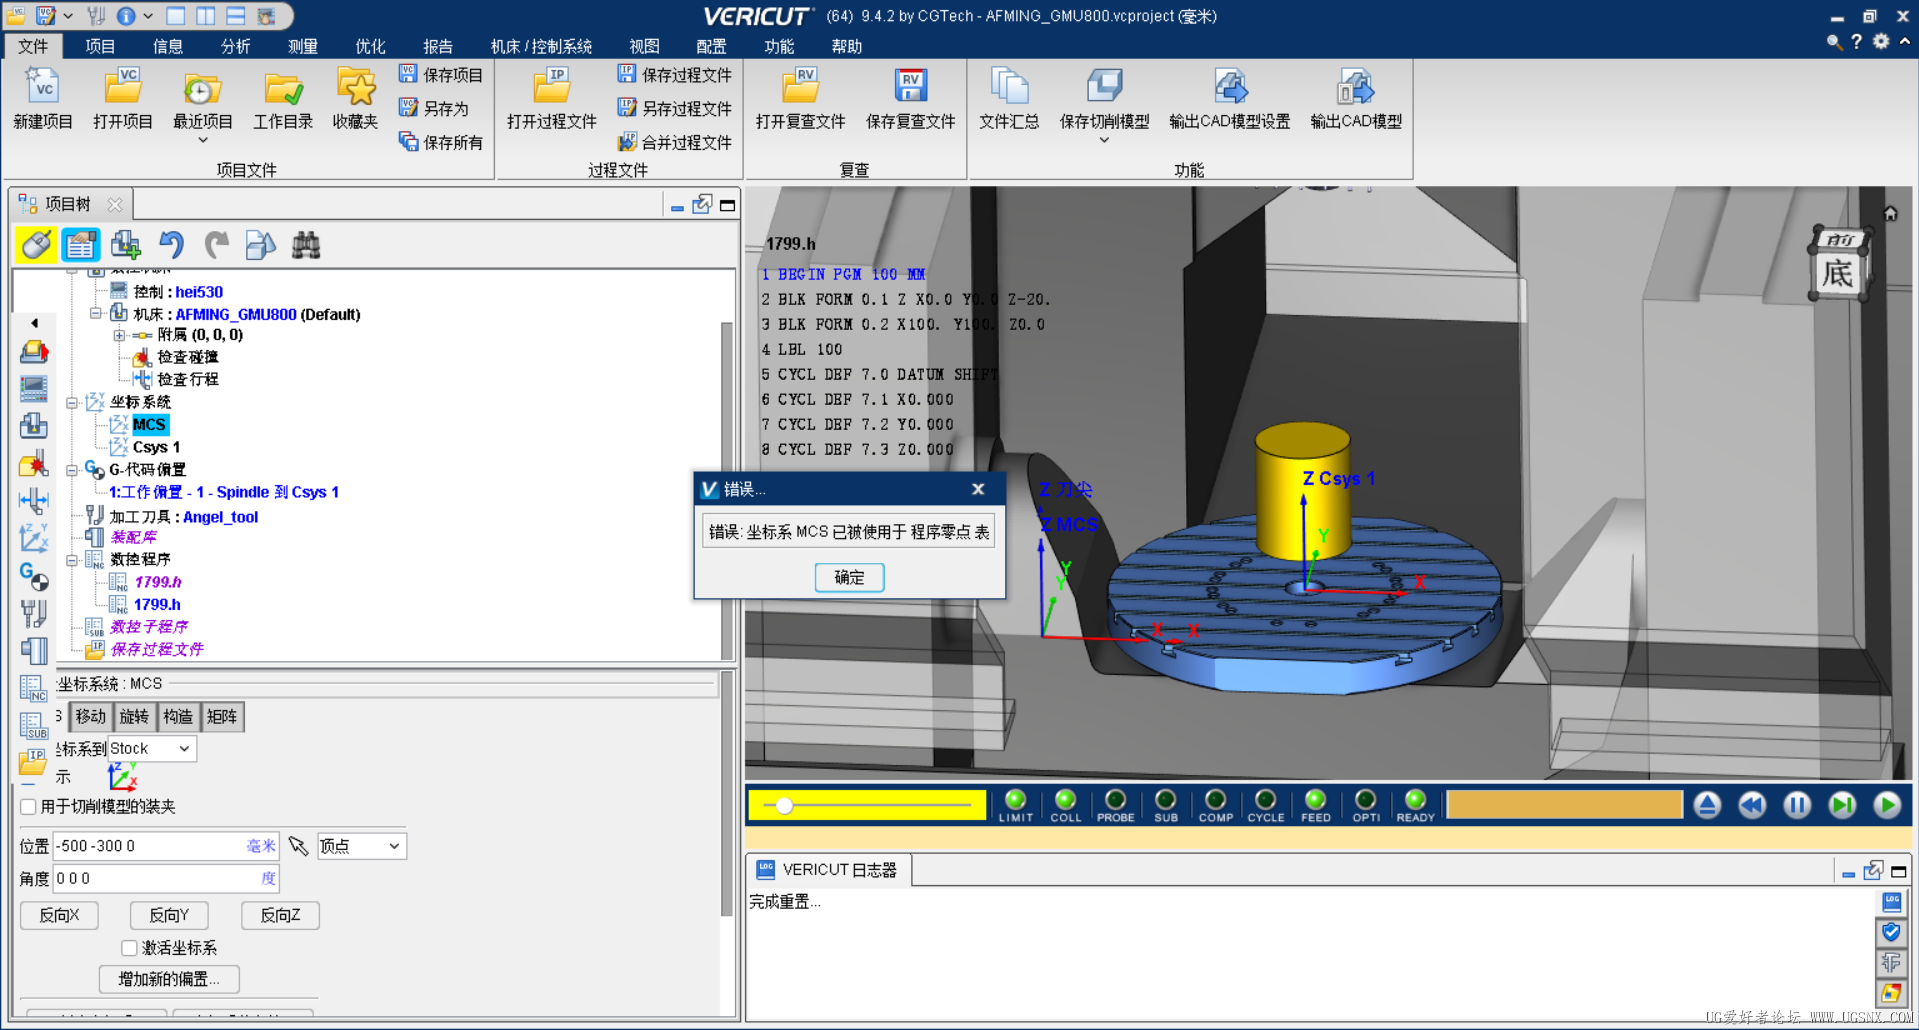This screenshot has height=1030, width=1919.
Task: Click the 增加新的偏置 button
Action: click(169, 979)
